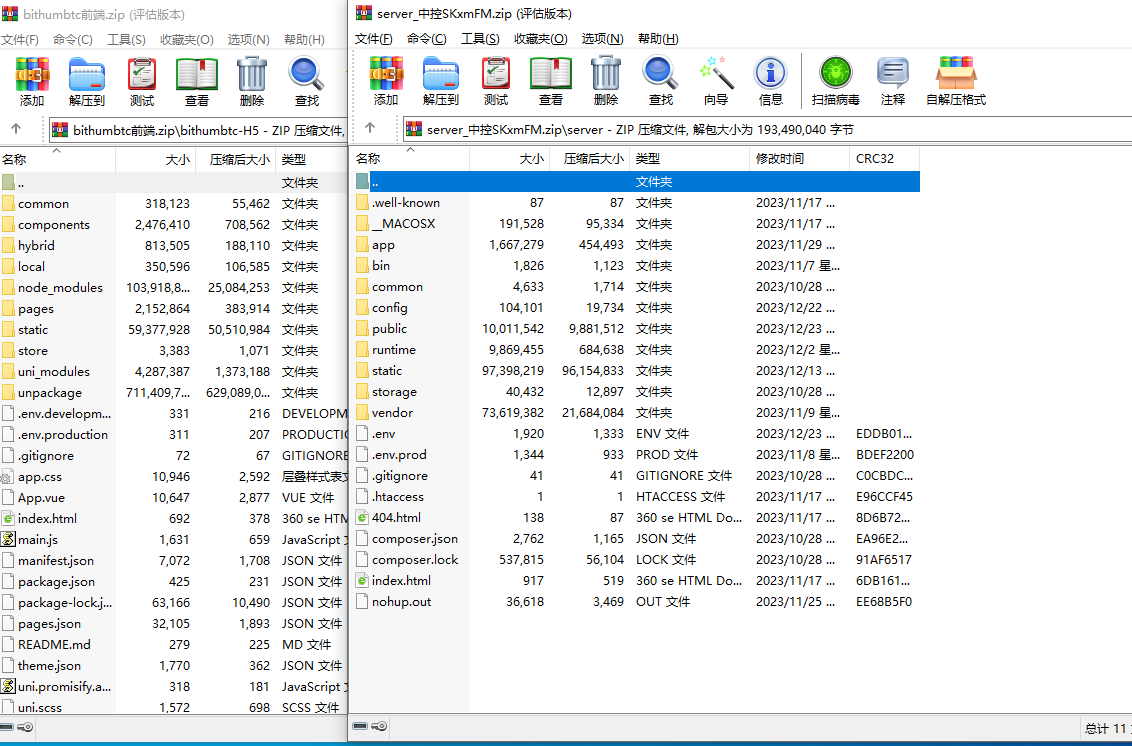This screenshot has height=746, width=1132.
Task: Open the Wizard (向导) tool
Action: (x=716, y=81)
